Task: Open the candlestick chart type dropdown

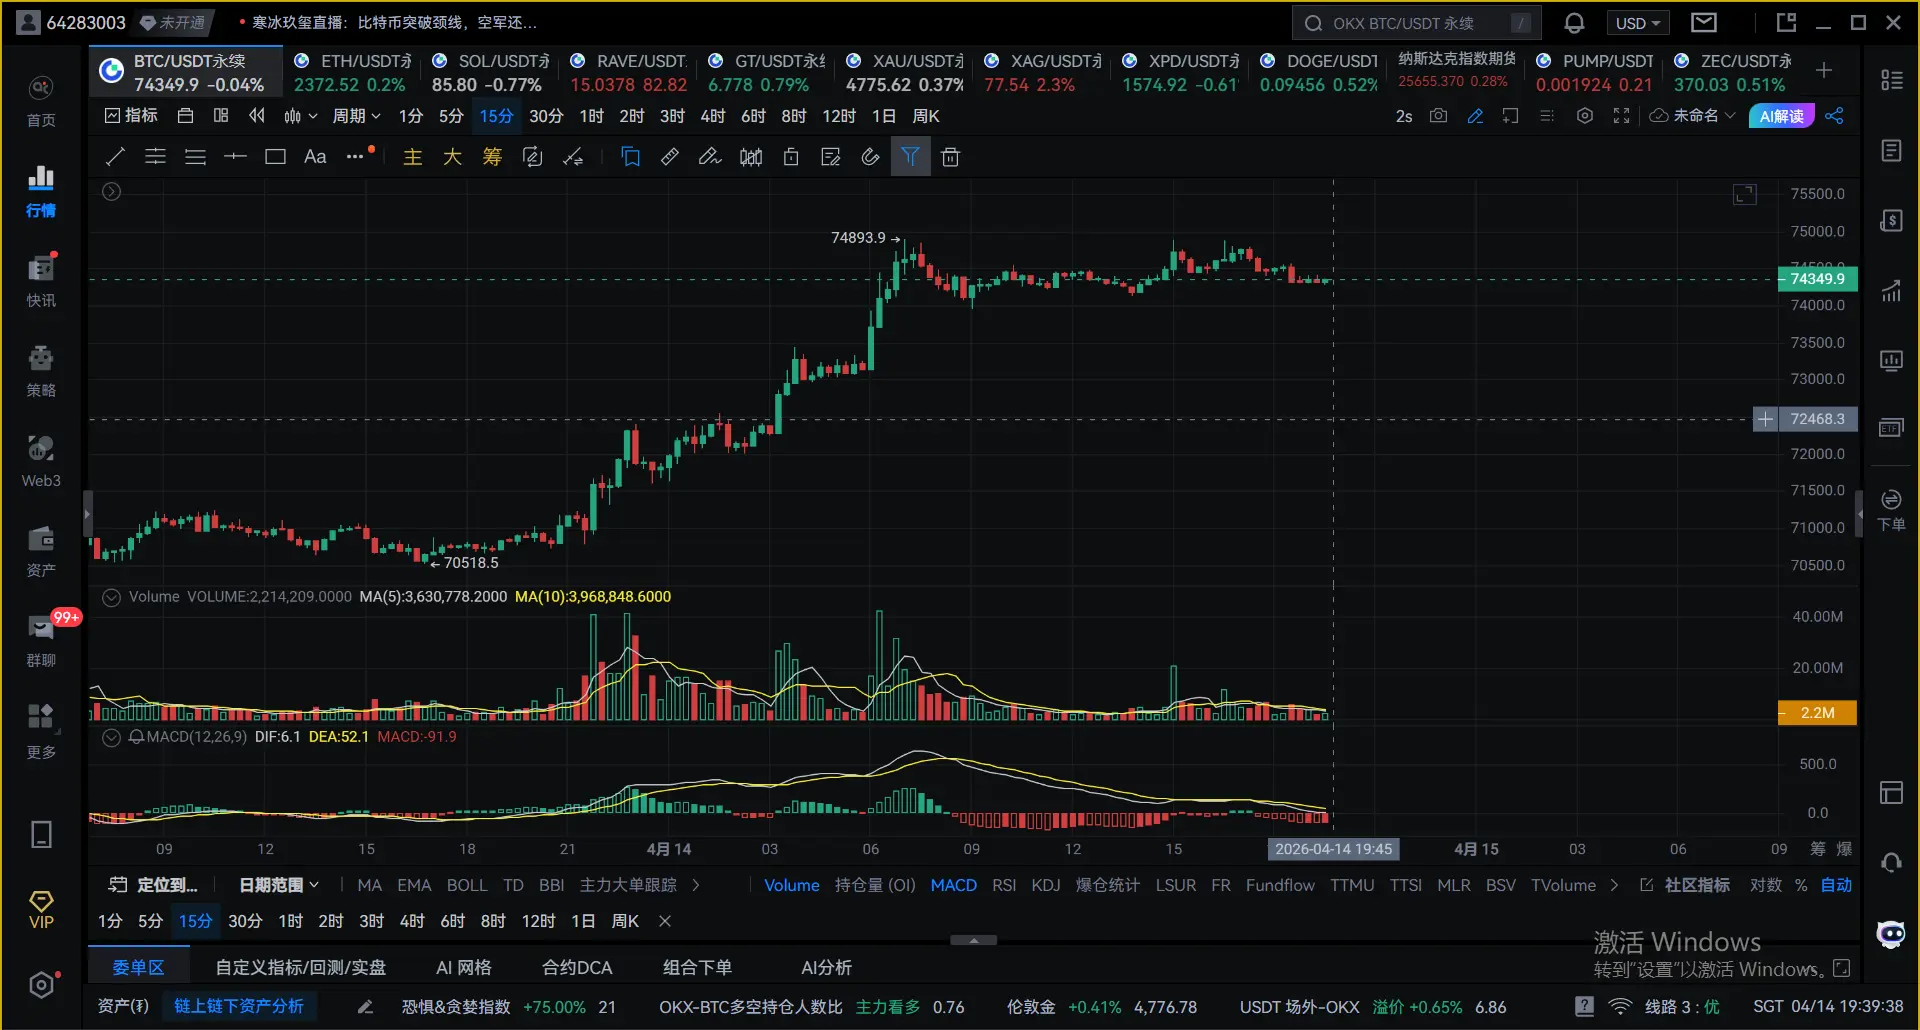Action: point(300,116)
